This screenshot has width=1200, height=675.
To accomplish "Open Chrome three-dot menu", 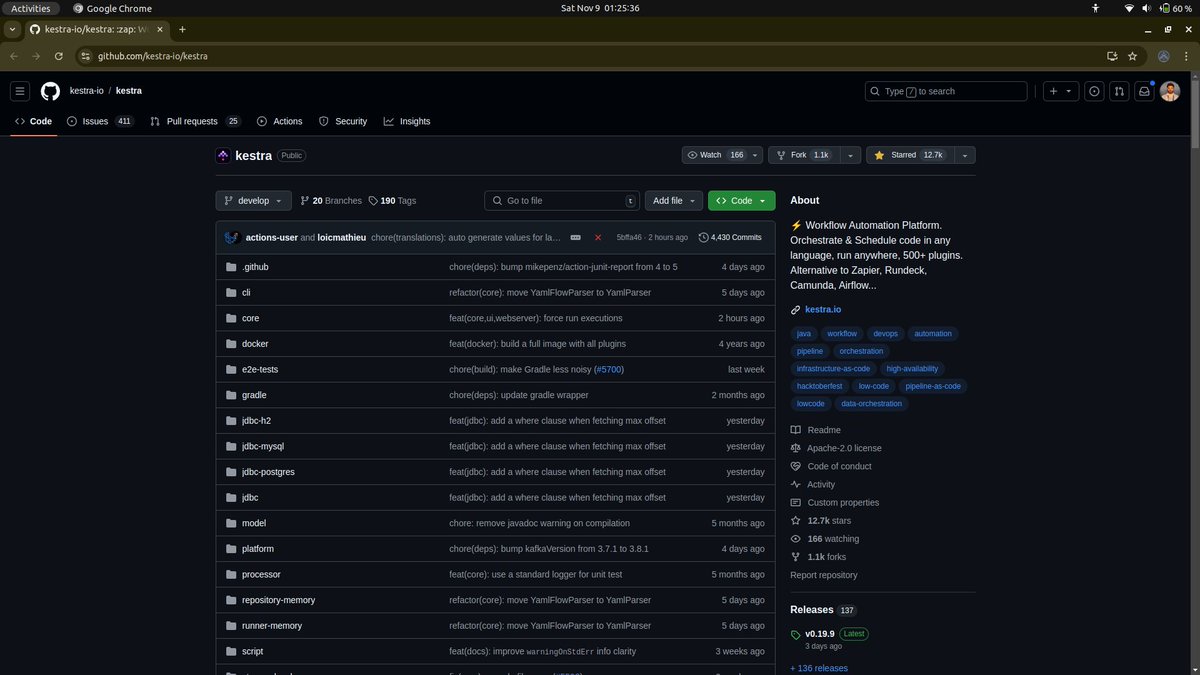I will tap(1186, 56).
